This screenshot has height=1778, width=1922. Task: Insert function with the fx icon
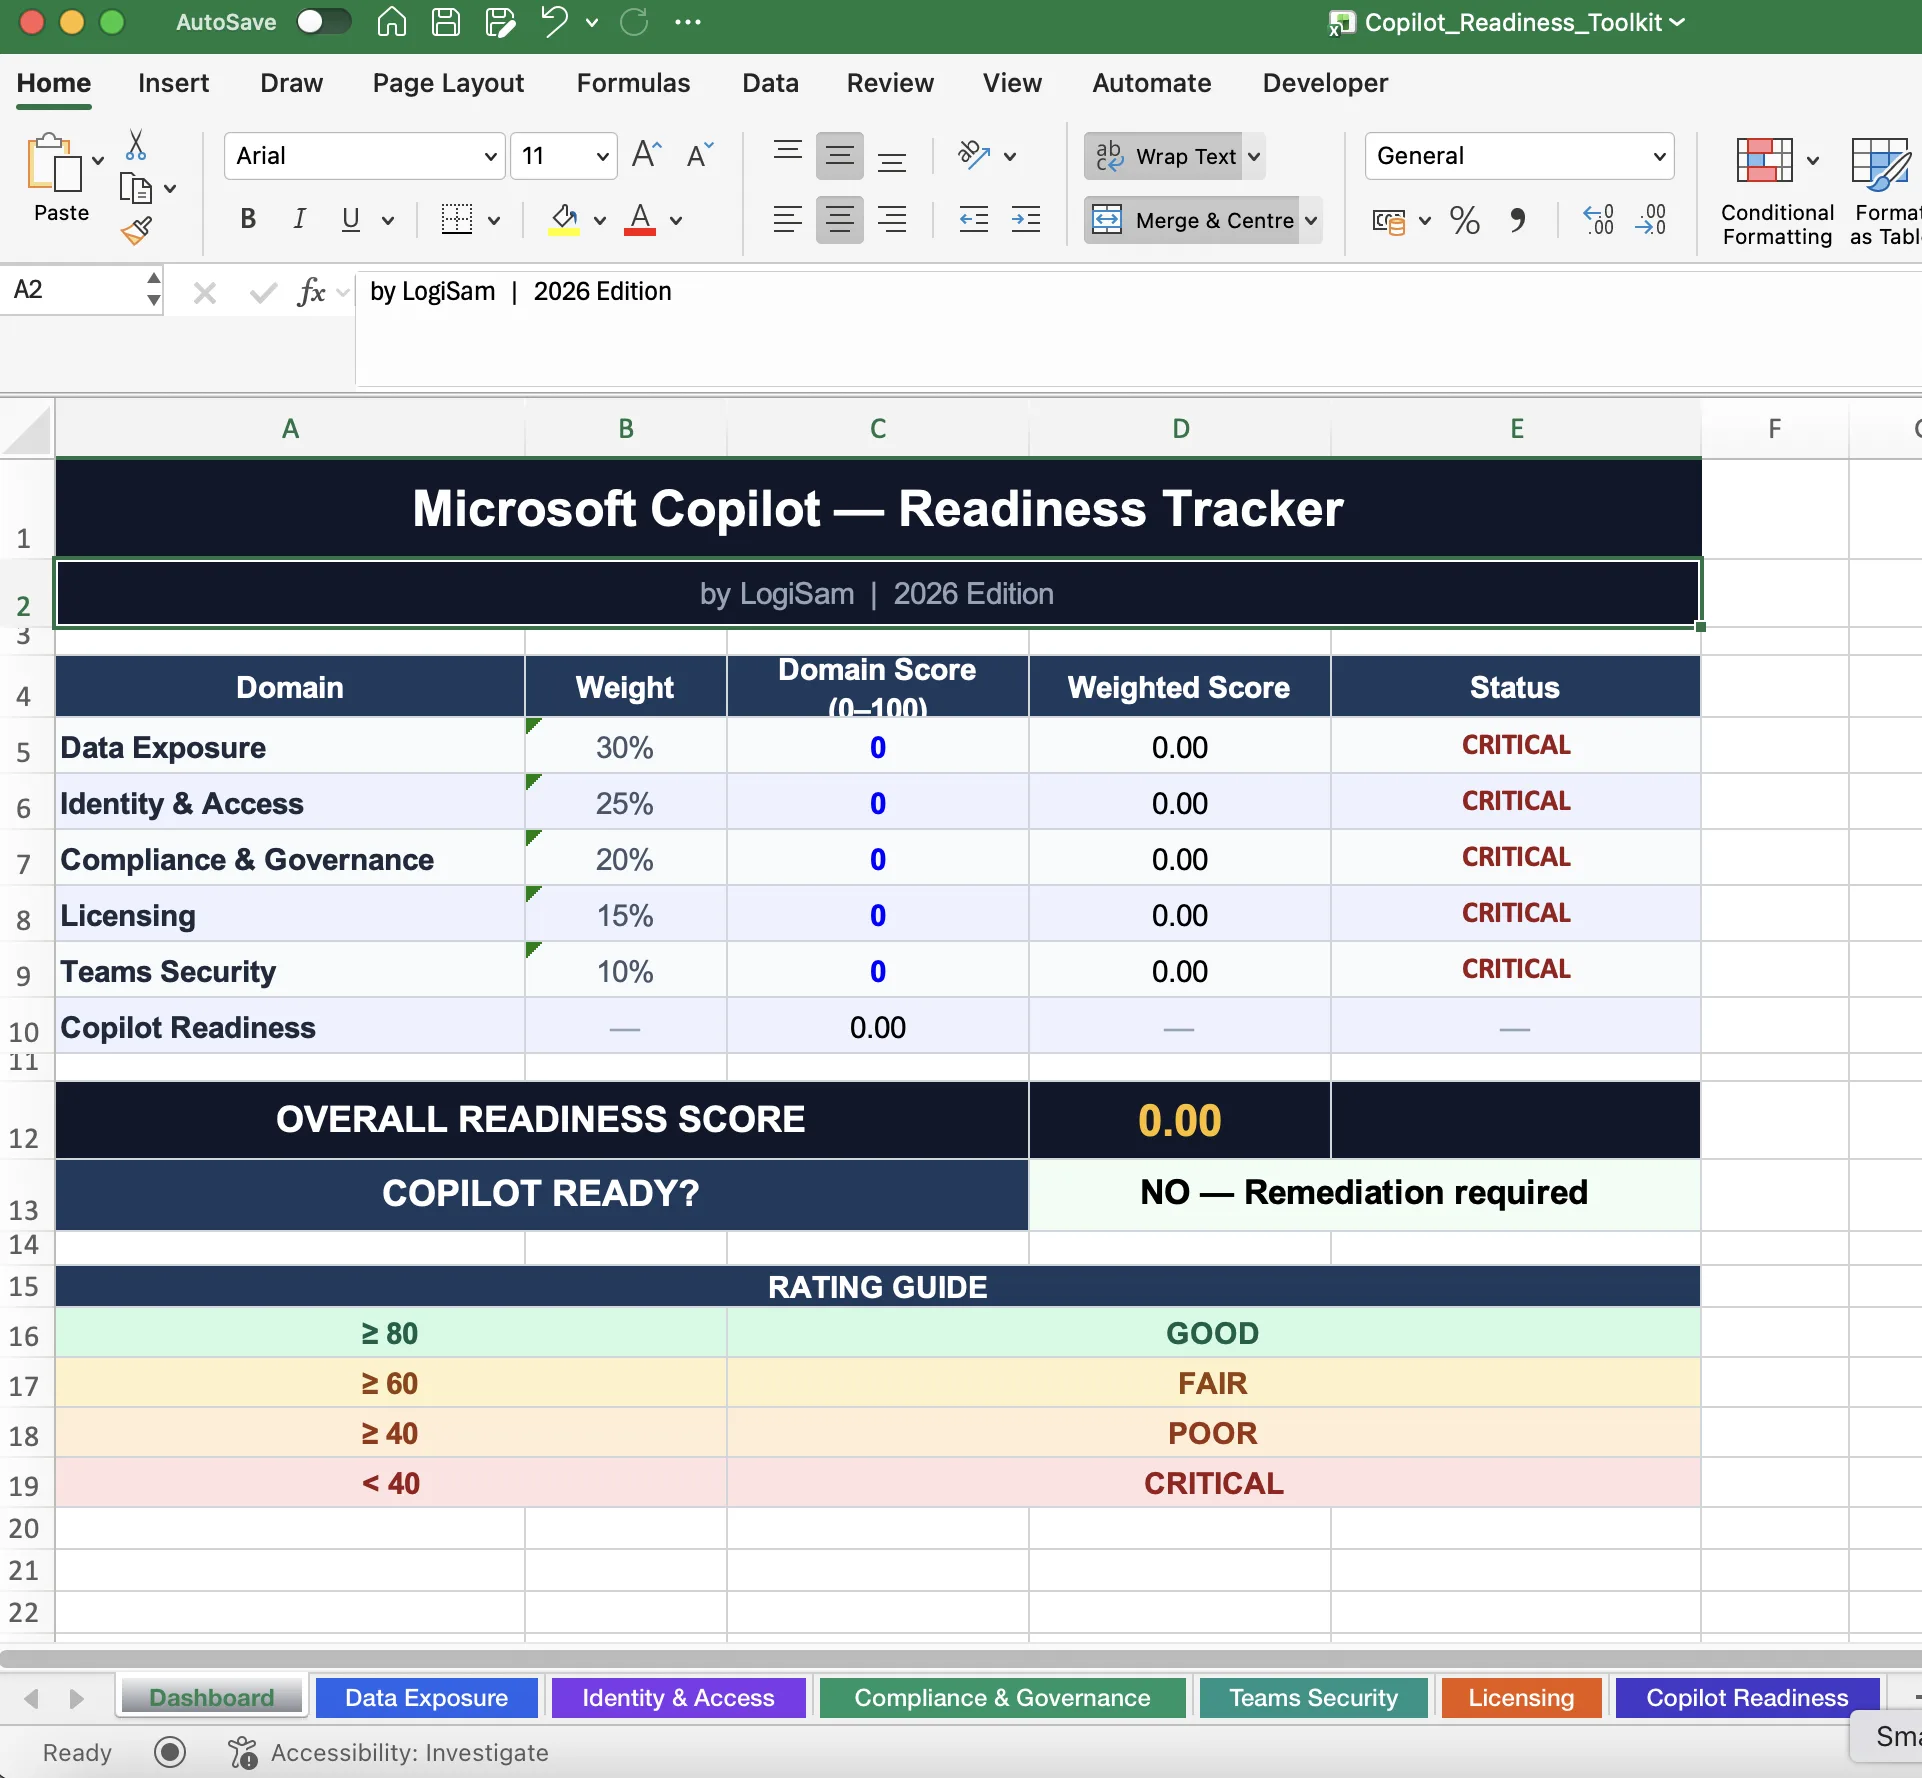coord(311,292)
